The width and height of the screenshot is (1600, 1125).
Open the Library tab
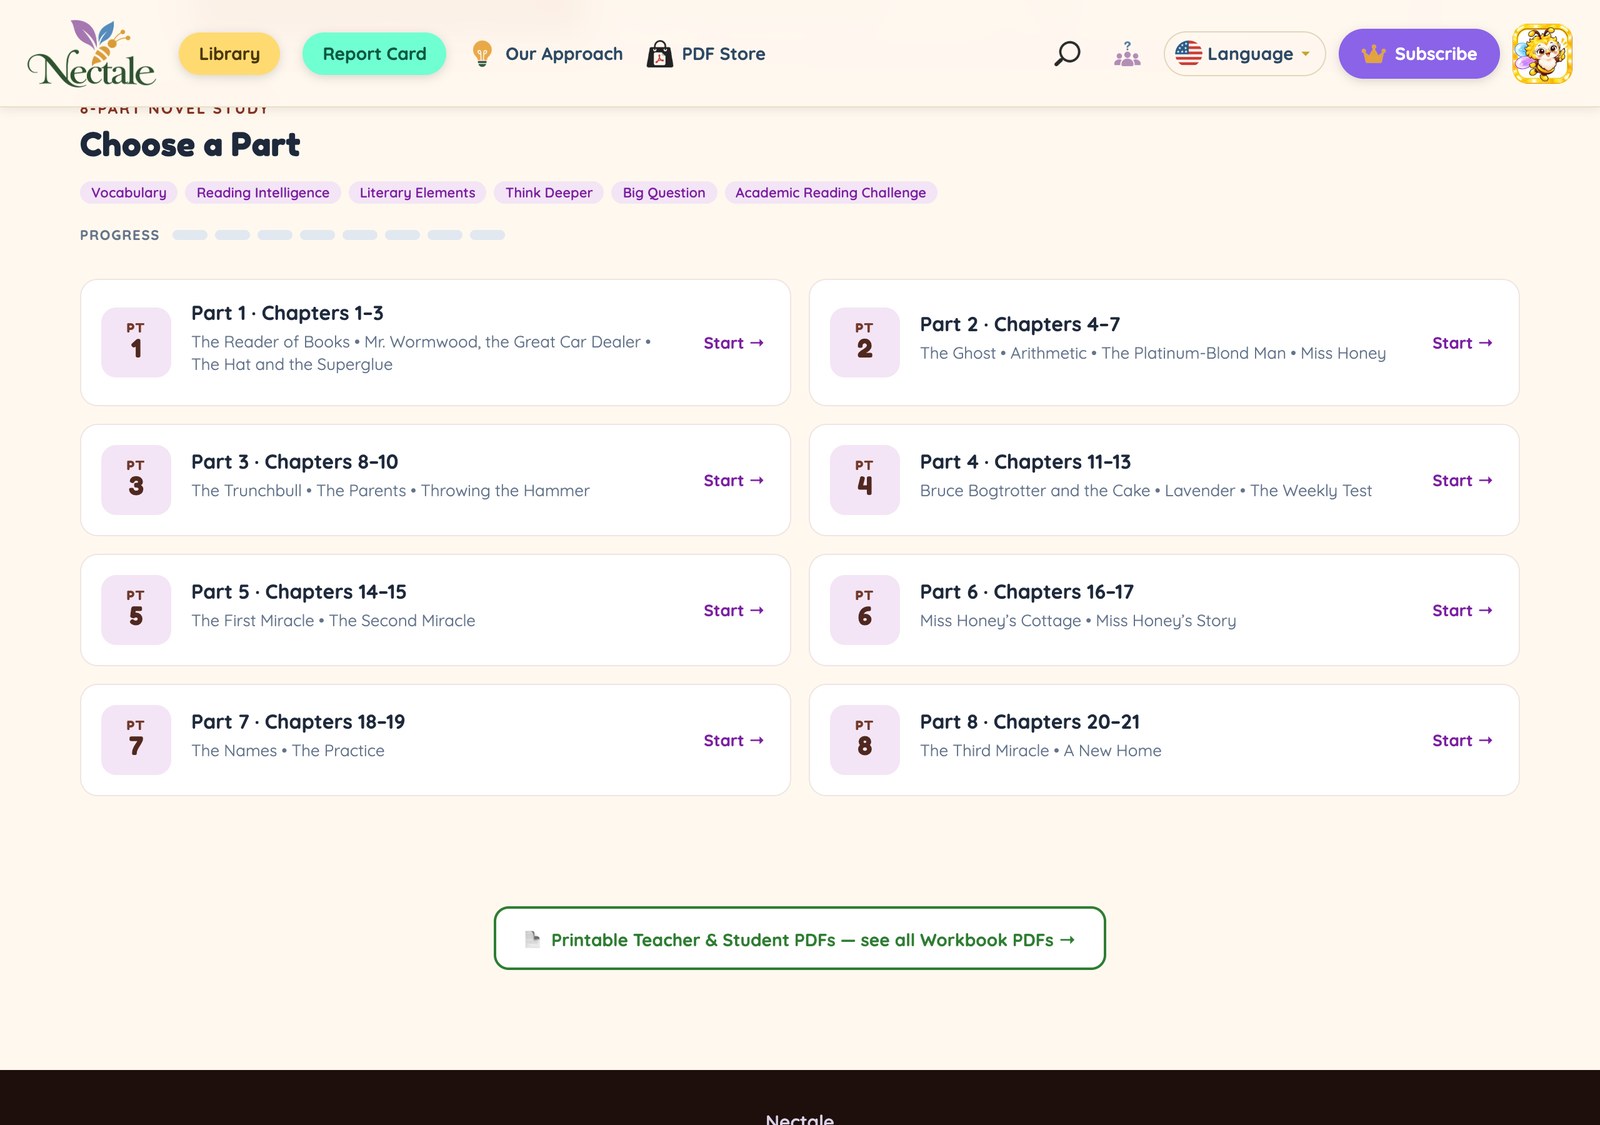click(x=229, y=54)
